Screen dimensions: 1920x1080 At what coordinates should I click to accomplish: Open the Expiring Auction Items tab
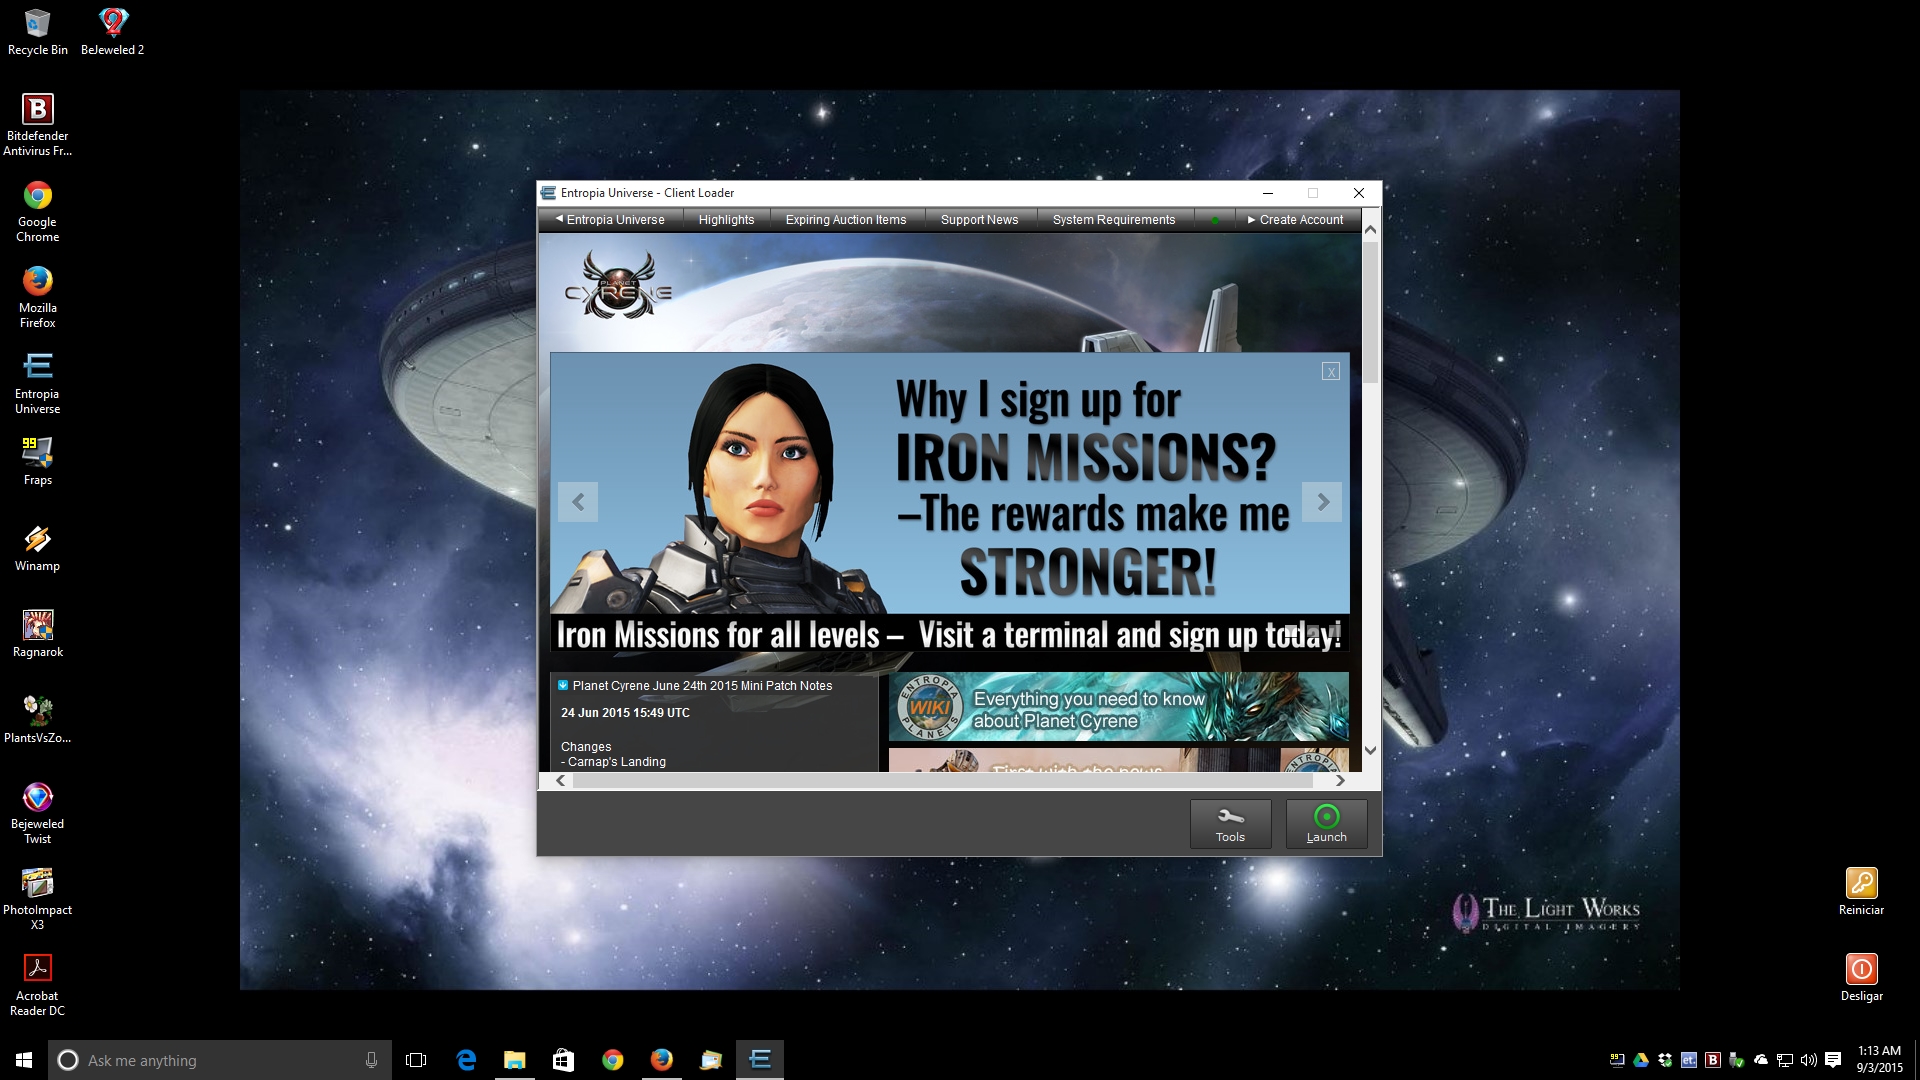846,220
